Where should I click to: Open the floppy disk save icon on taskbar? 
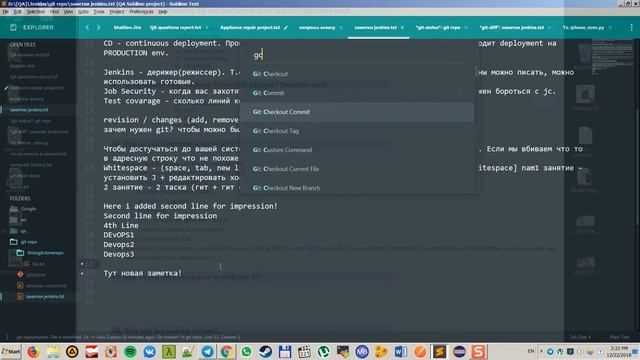285,351
